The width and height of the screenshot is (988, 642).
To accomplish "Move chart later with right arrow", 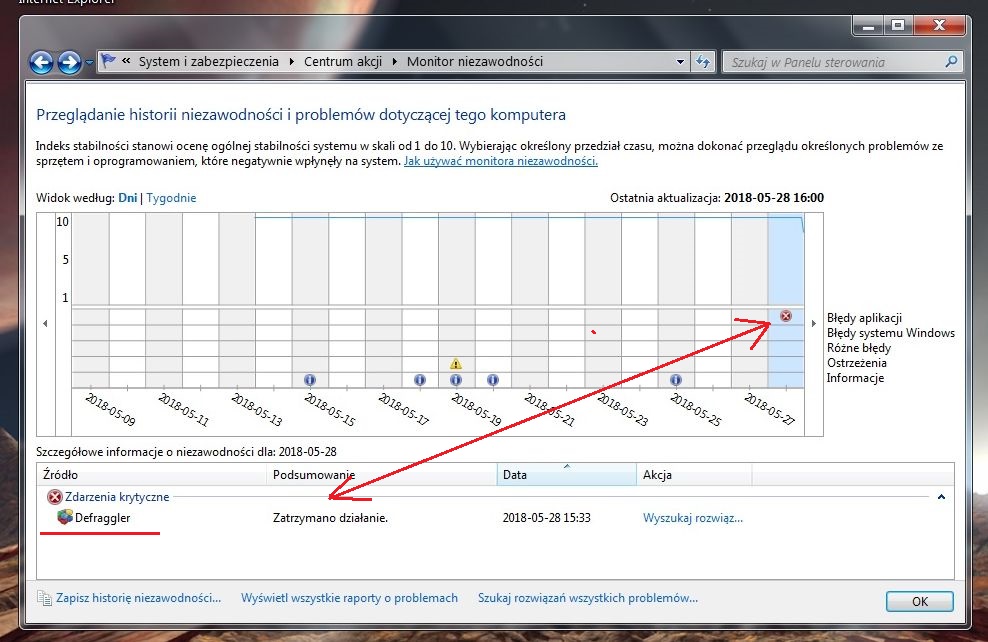I will coord(813,323).
